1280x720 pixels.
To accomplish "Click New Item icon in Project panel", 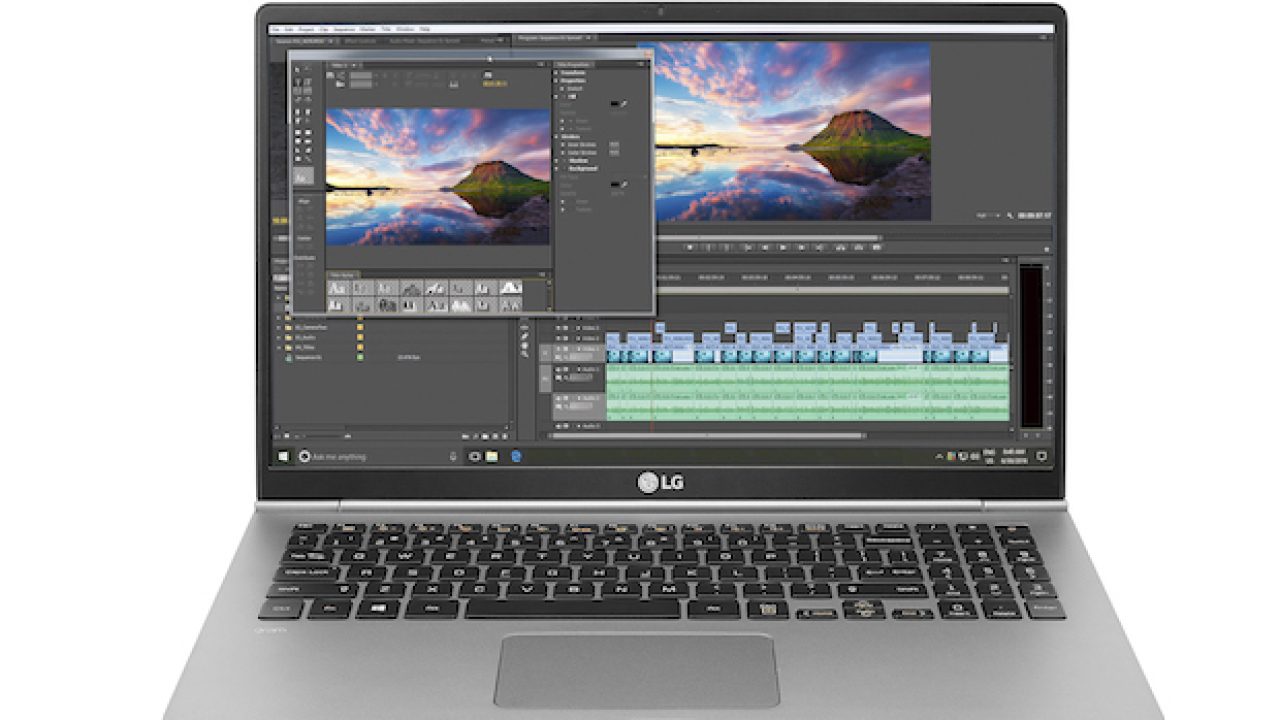I will tap(495, 436).
